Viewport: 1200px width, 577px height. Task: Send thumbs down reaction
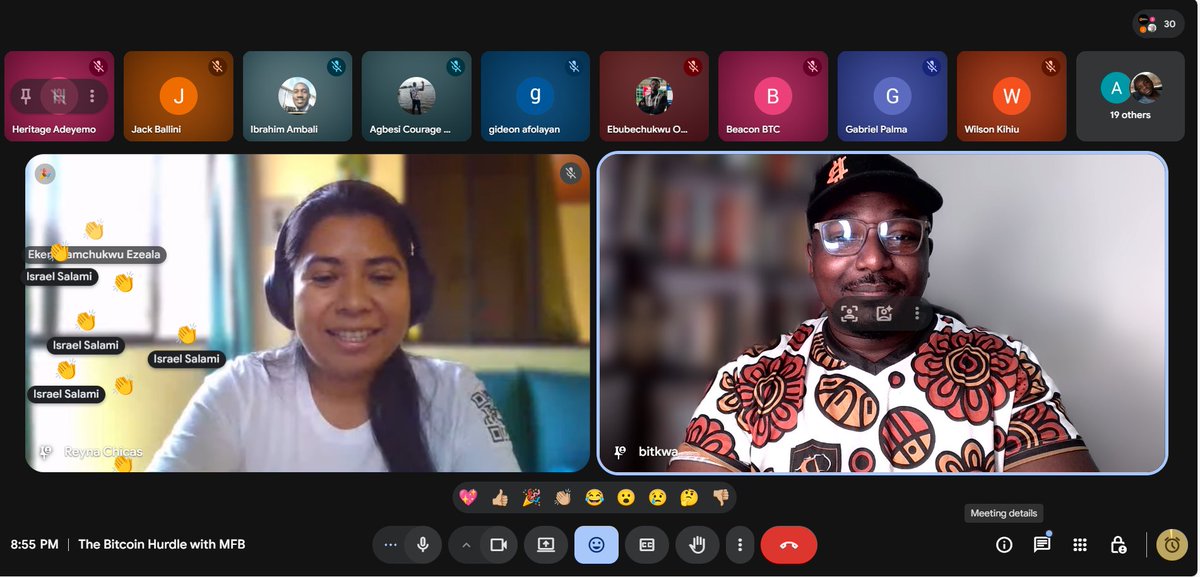(x=721, y=497)
